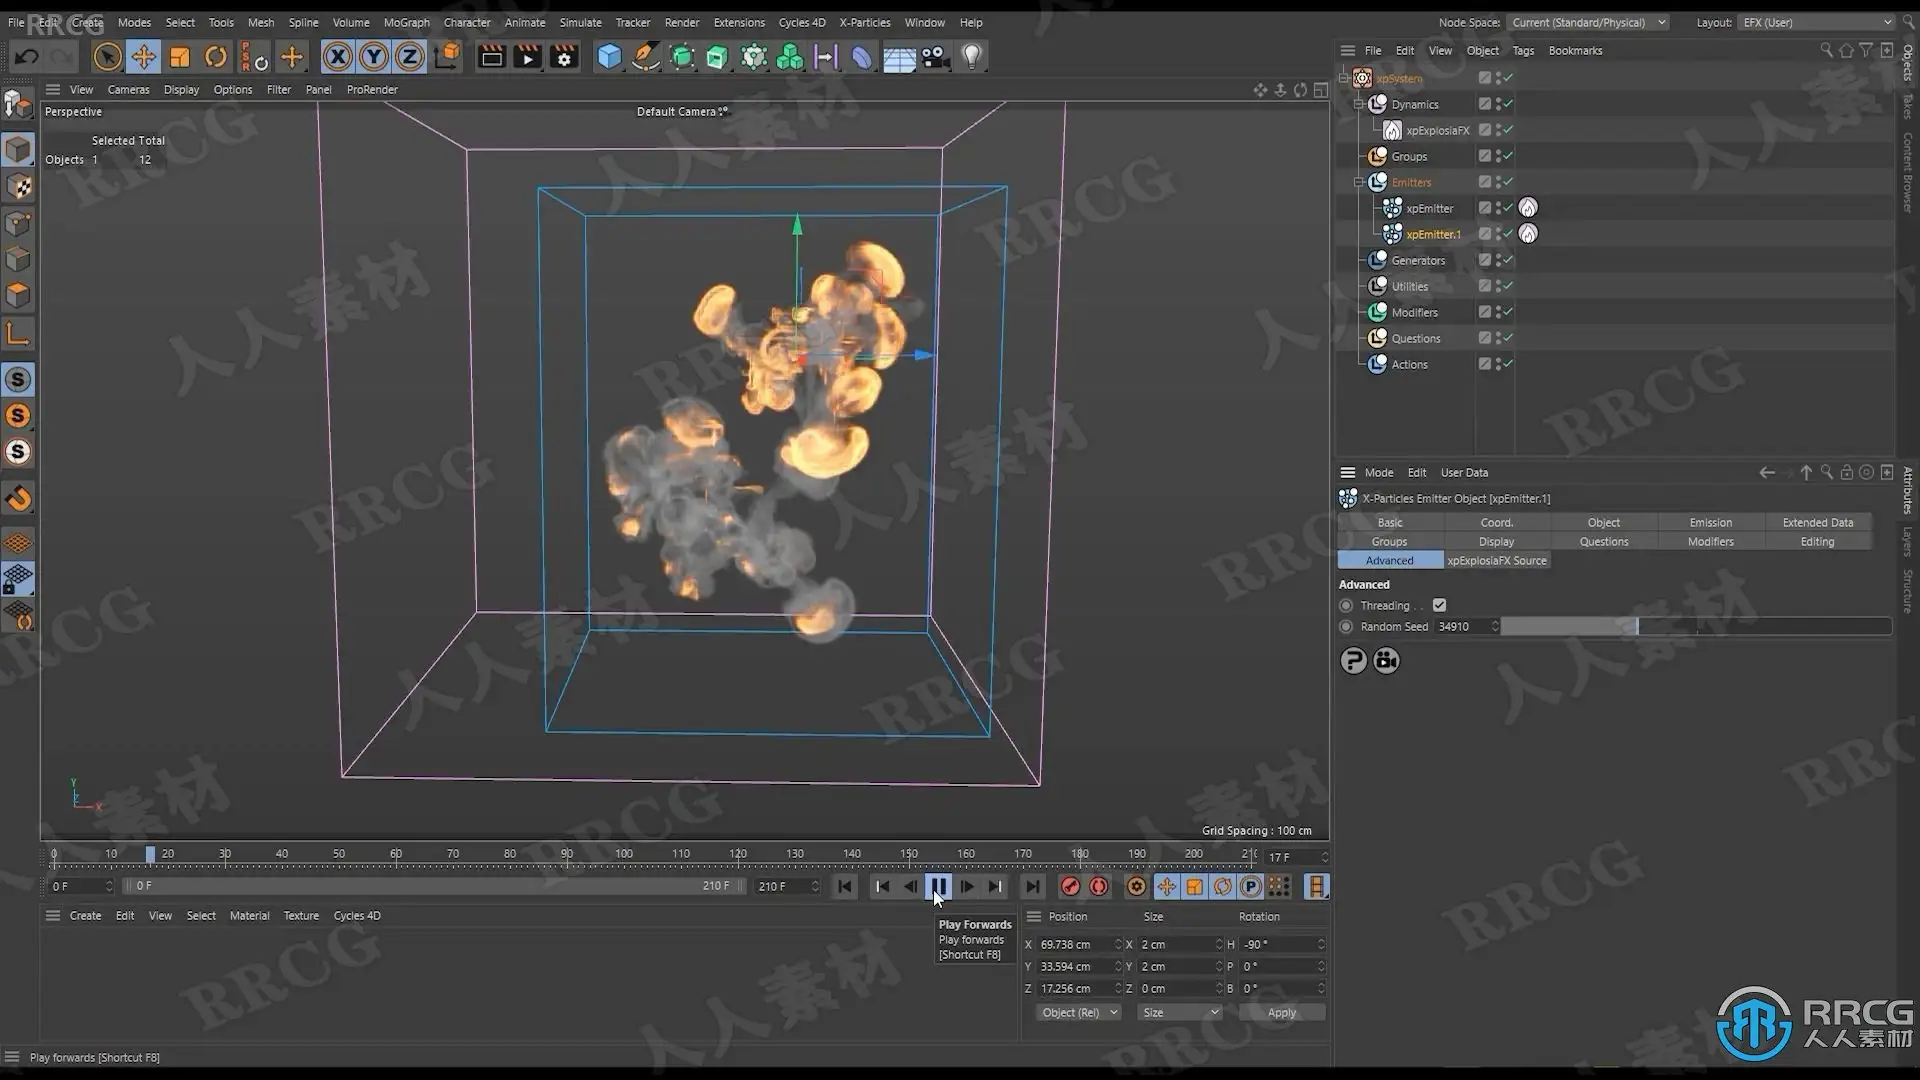Collapse the Emitters tree group

tap(1359, 182)
